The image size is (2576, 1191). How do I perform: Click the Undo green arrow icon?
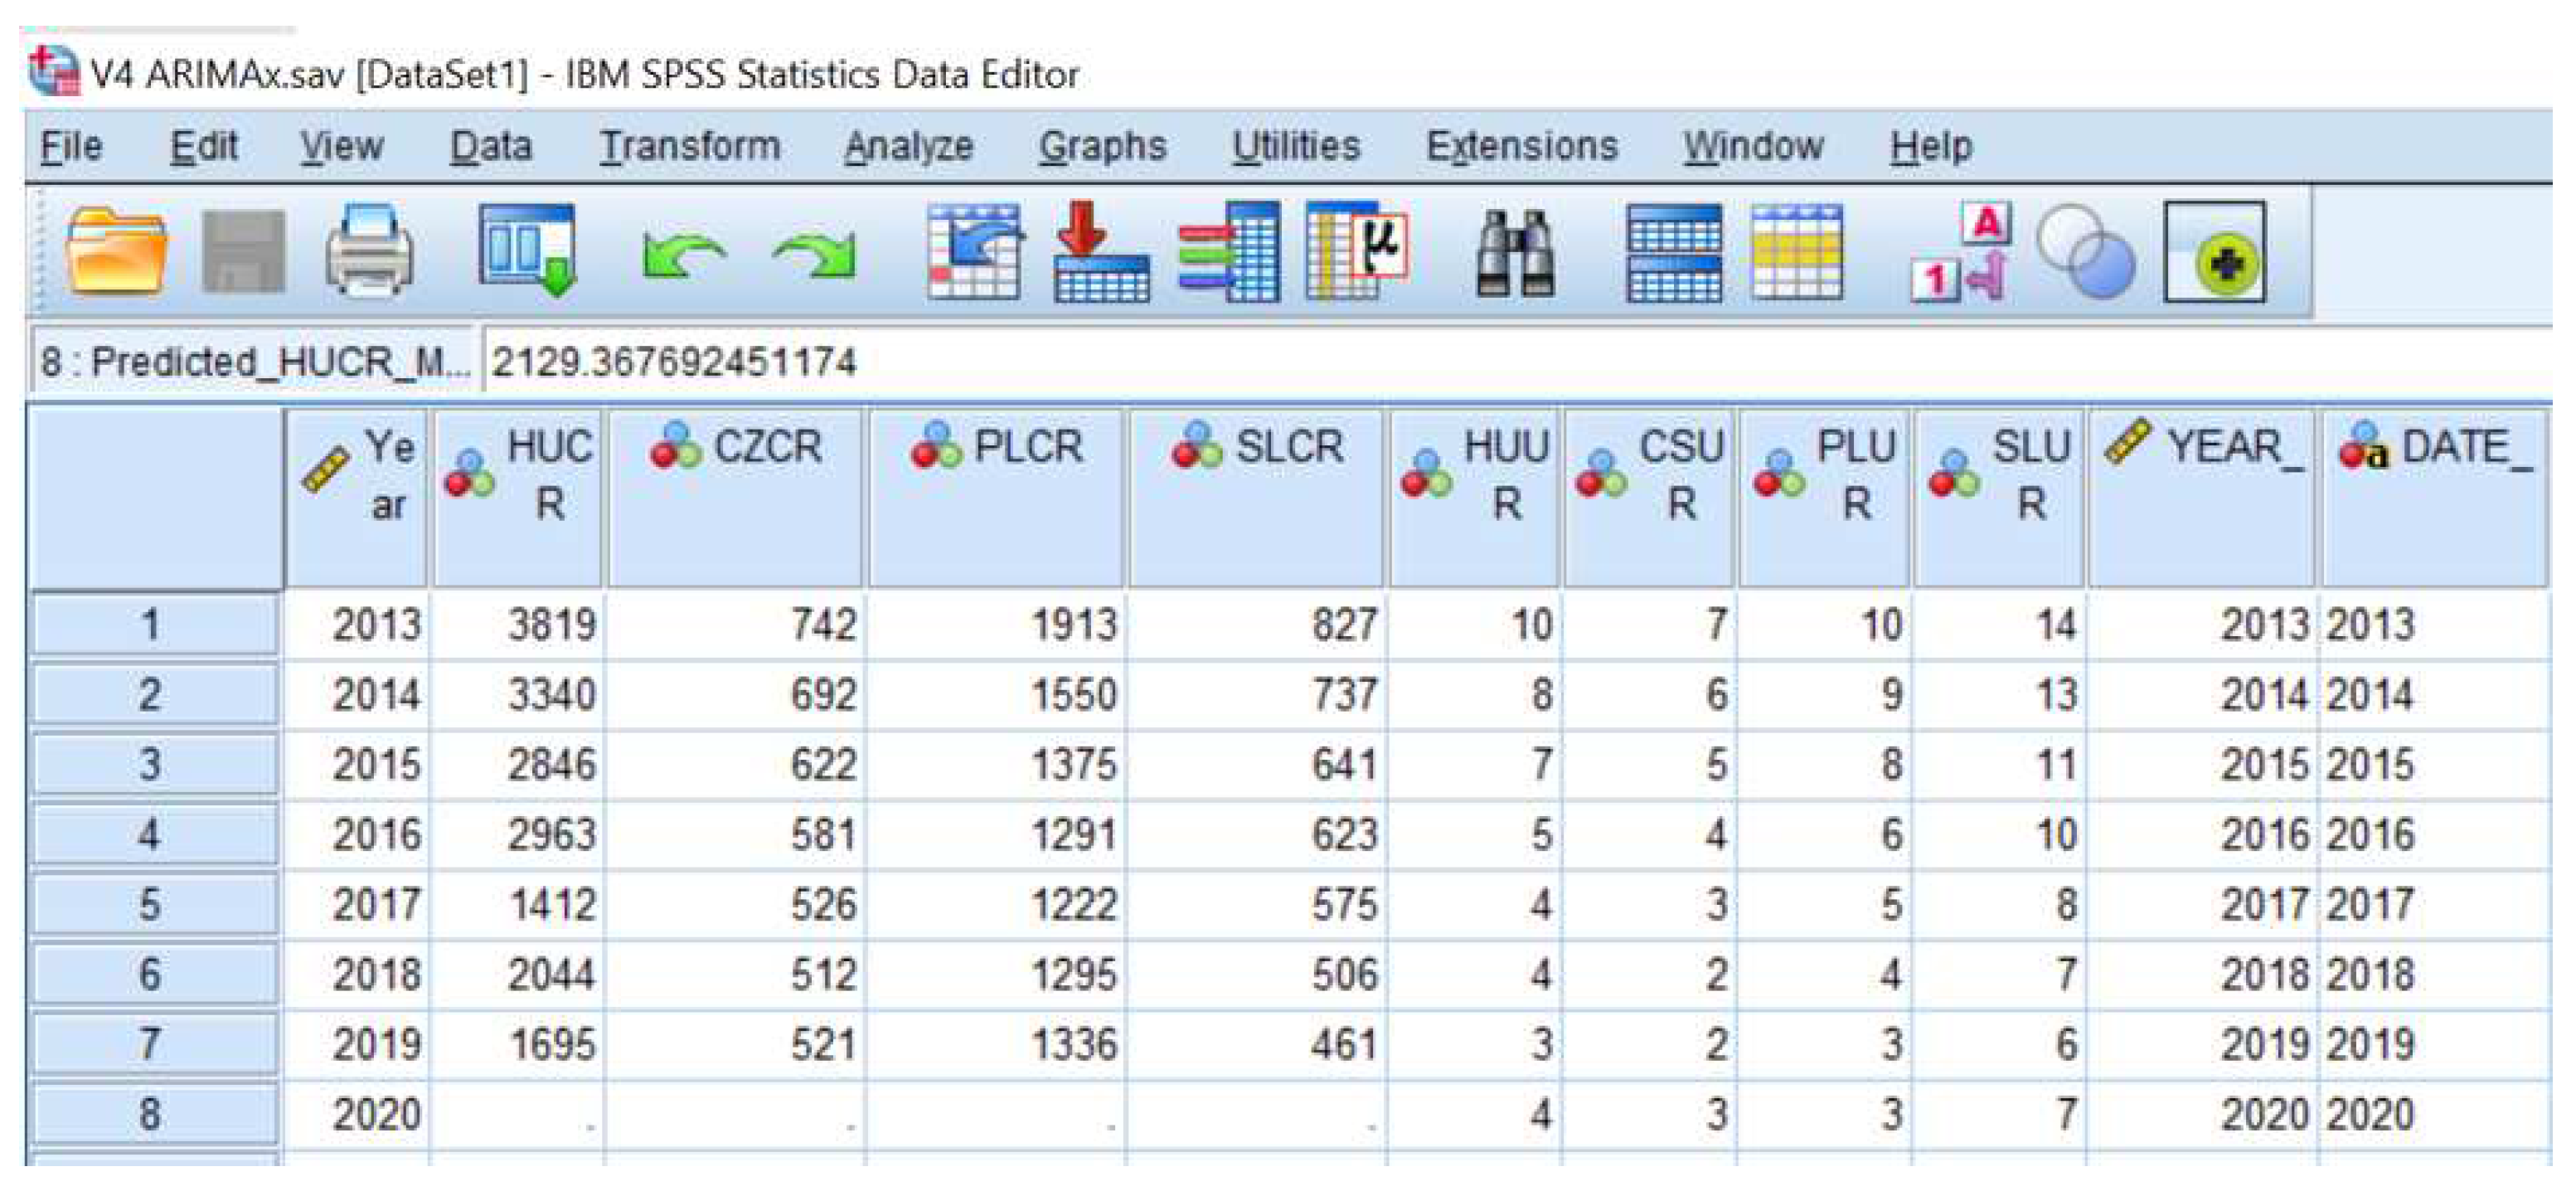[x=683, y=256]
